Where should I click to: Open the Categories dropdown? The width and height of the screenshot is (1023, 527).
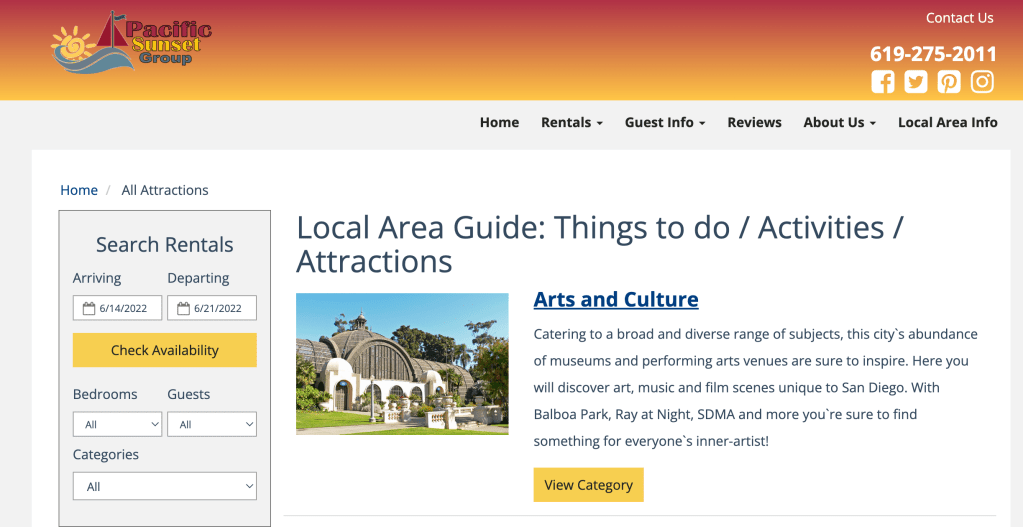click(164, 487)
